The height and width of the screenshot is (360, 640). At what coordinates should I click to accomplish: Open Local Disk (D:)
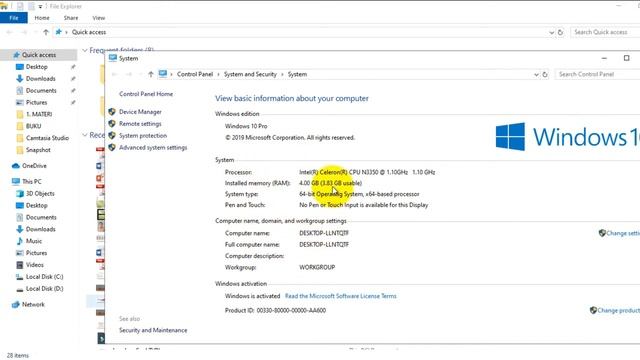[44, 289]
